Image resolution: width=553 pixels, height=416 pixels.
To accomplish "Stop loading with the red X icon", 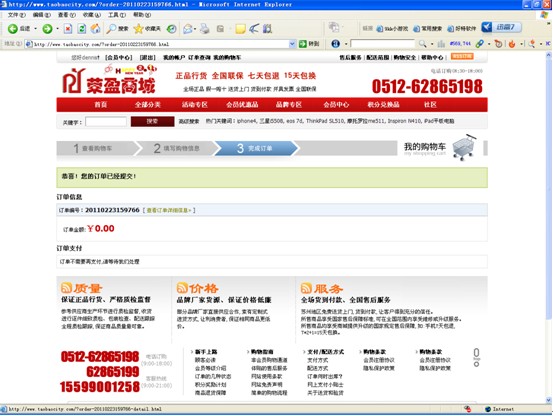I will pyautogui.click(x=68, y=29).
